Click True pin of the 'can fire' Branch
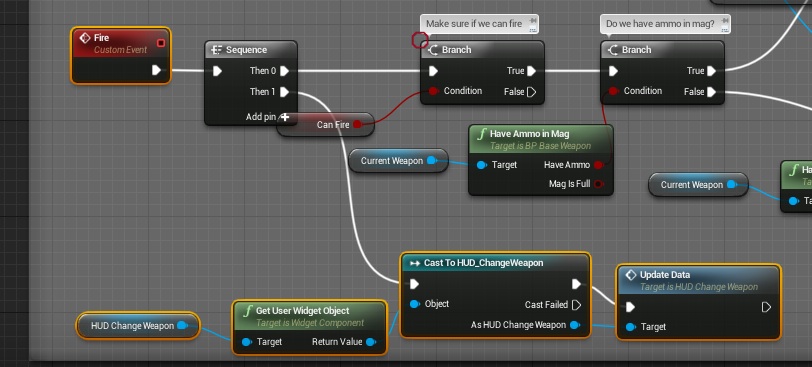The height and width of the screenshot is (367, 812). 531,70
